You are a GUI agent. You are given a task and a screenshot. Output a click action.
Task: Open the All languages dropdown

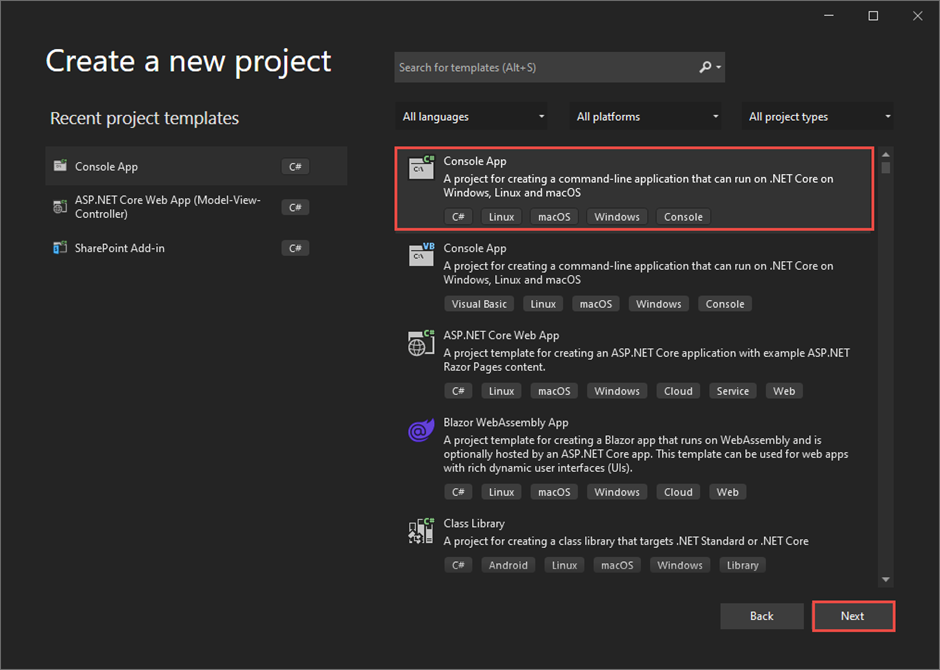tap(471, 116)
